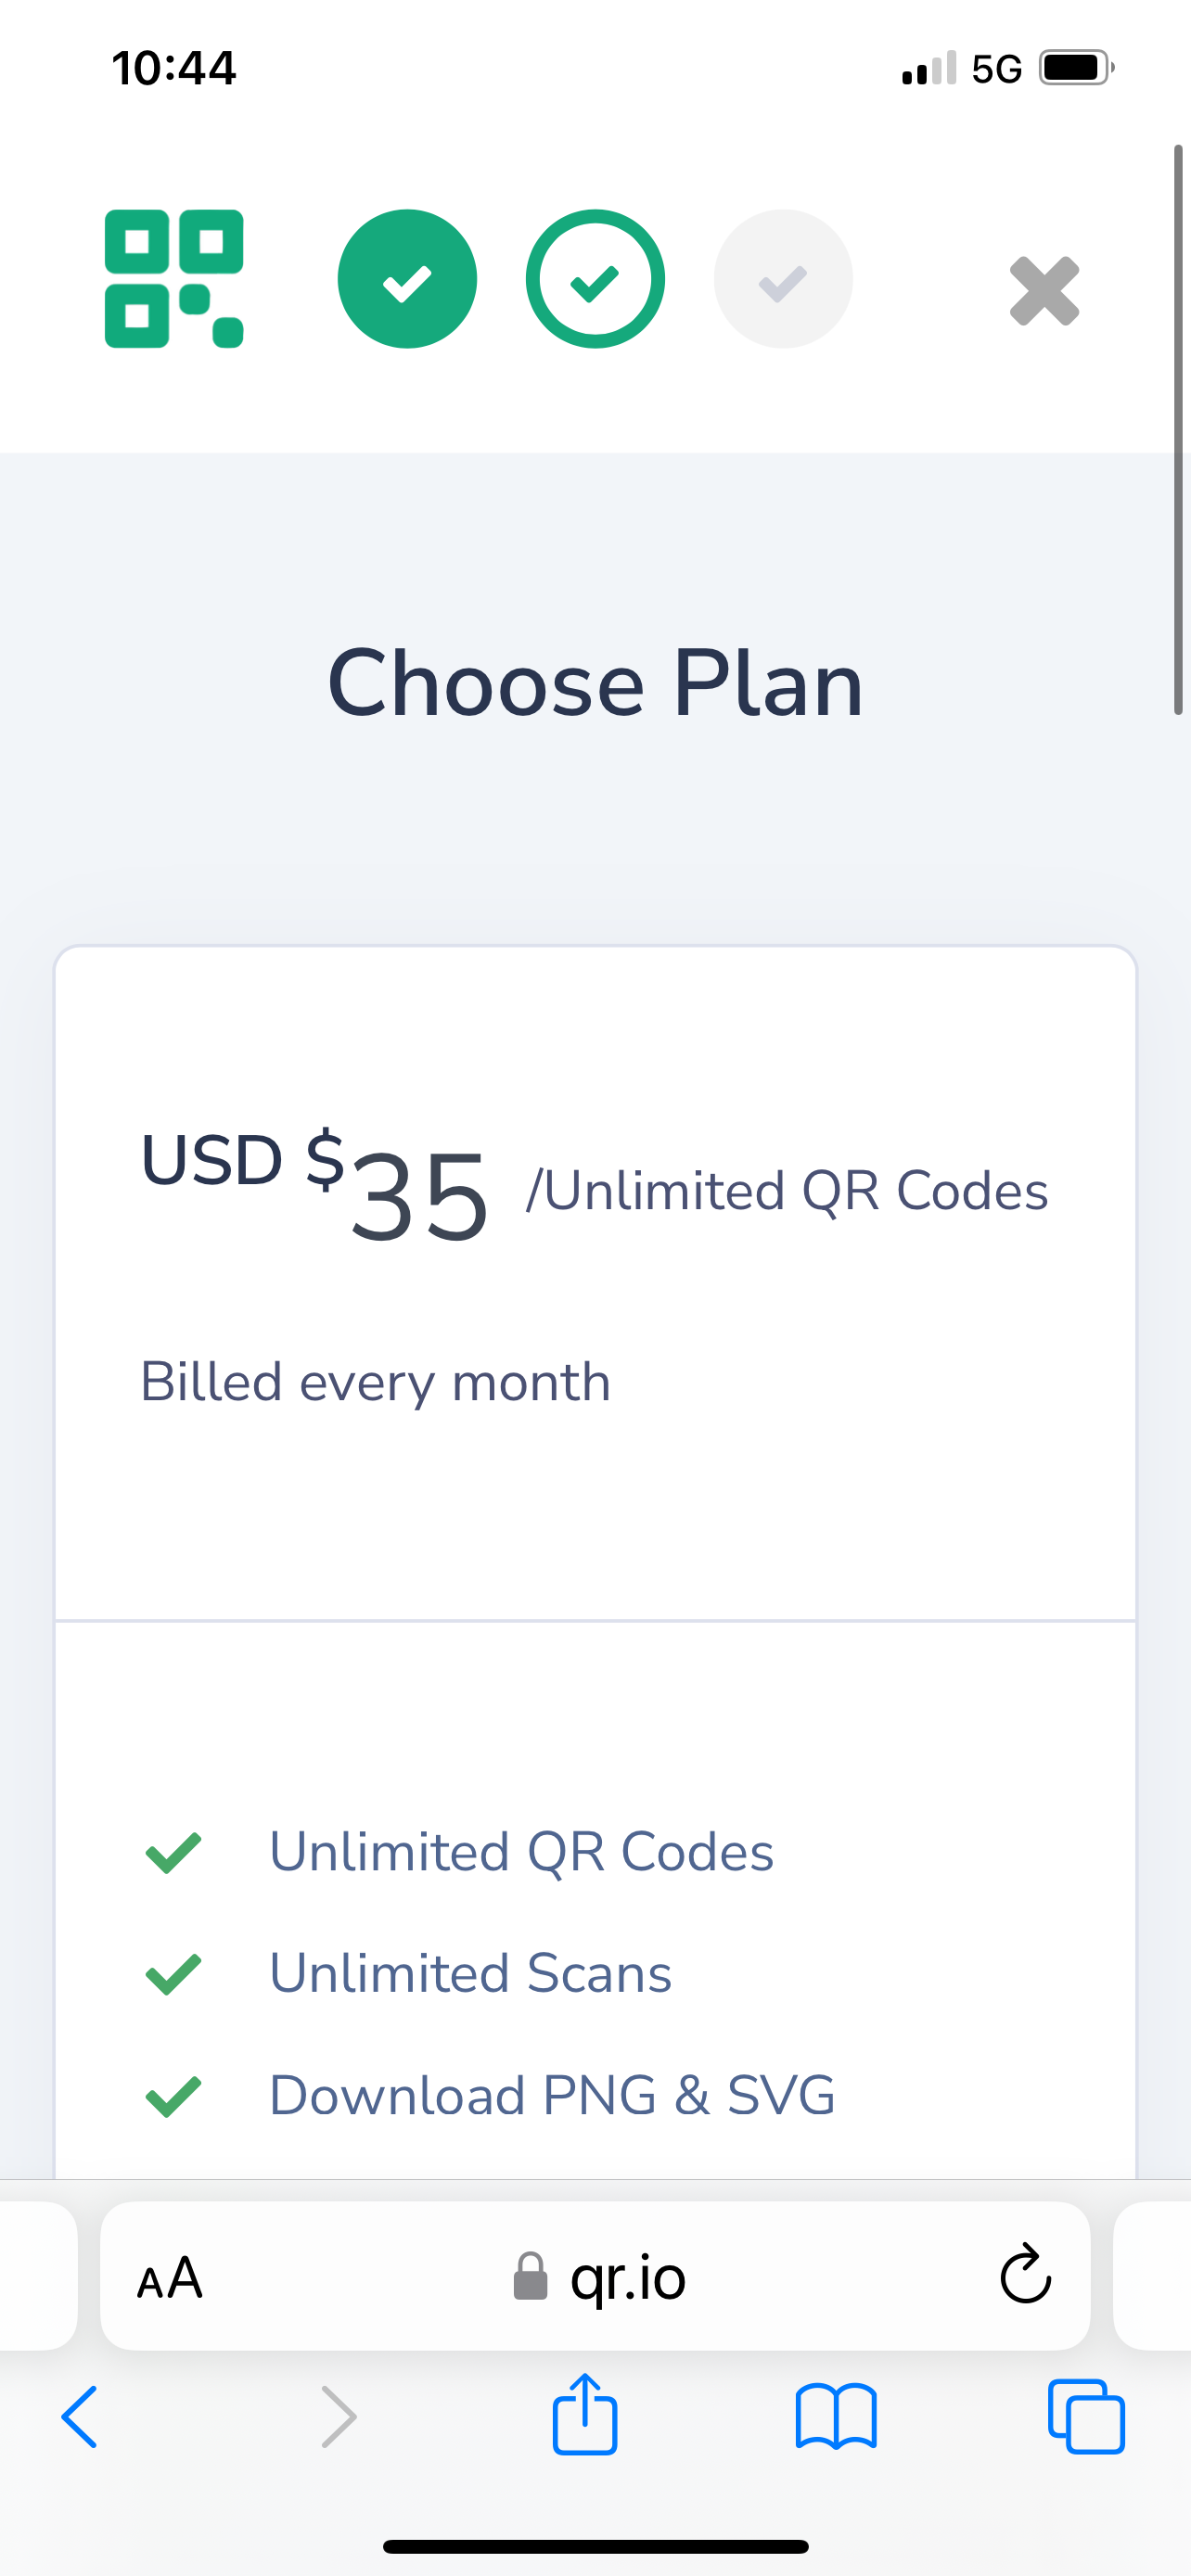Screen dimensions: 1191x2576
Task: Tap the QR.io logo icon
Action: coord(174,279)
